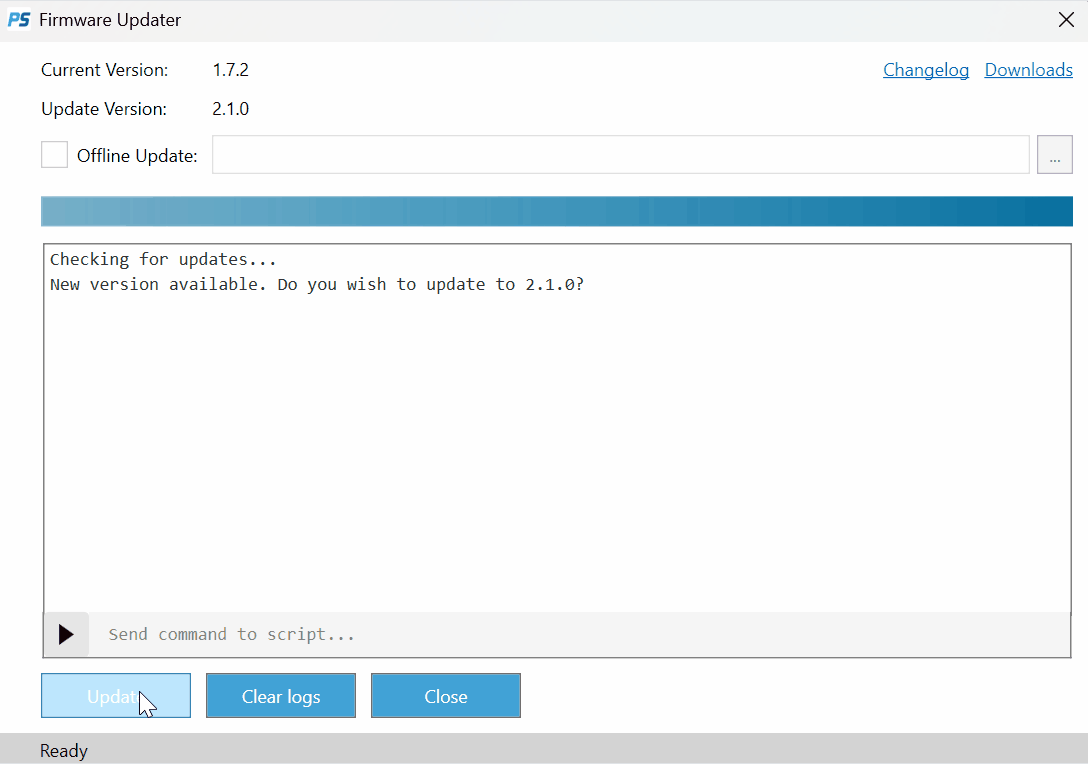Click the Offline Update label text
This screenshot has width=1088, height=764.
[137, 156]
